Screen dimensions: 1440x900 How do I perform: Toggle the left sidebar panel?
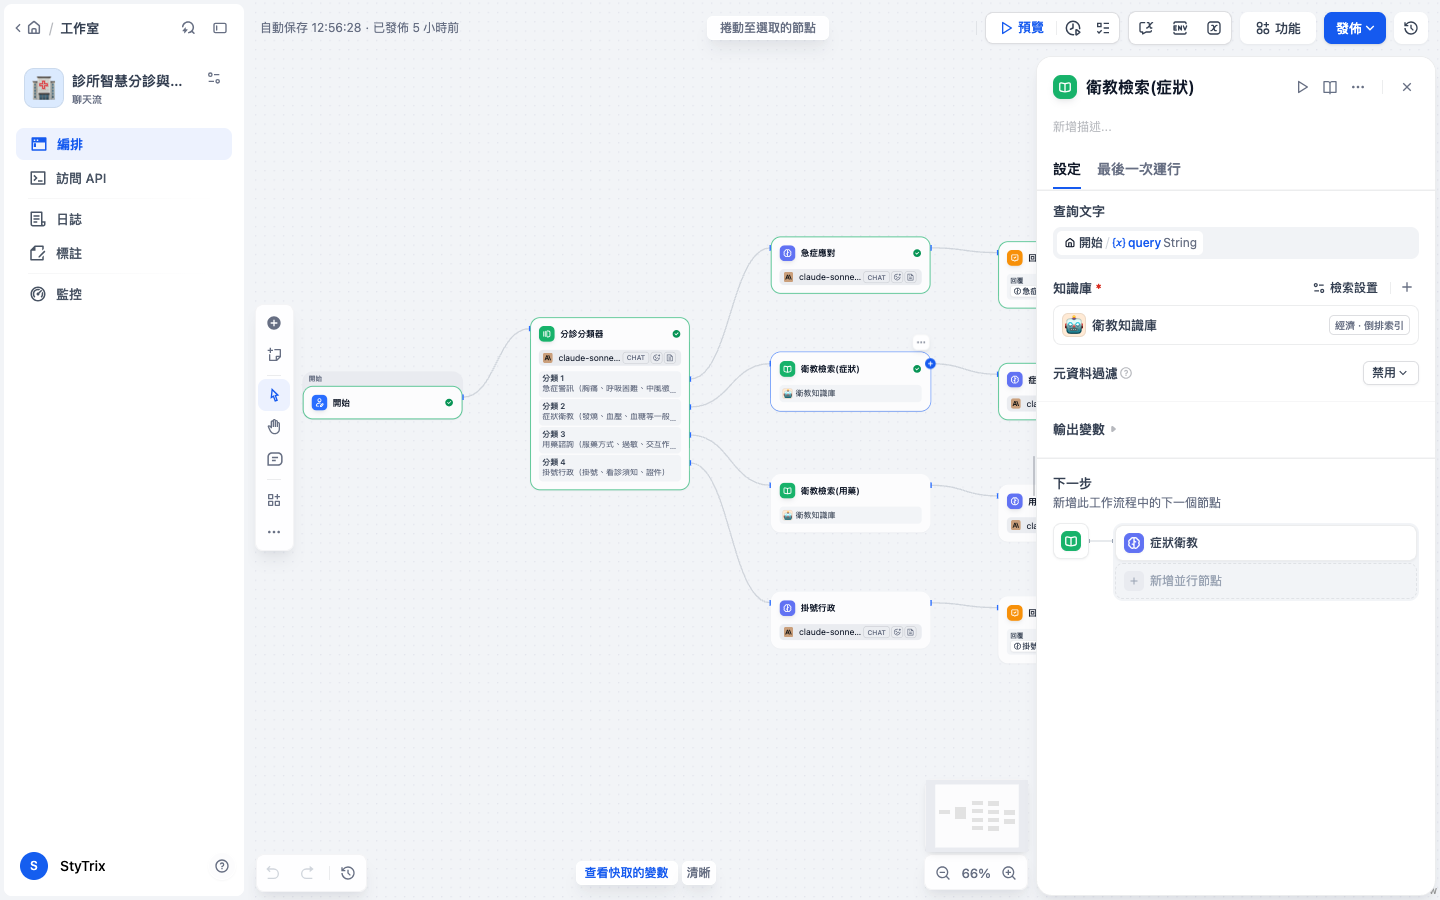(x=220, y=28)
